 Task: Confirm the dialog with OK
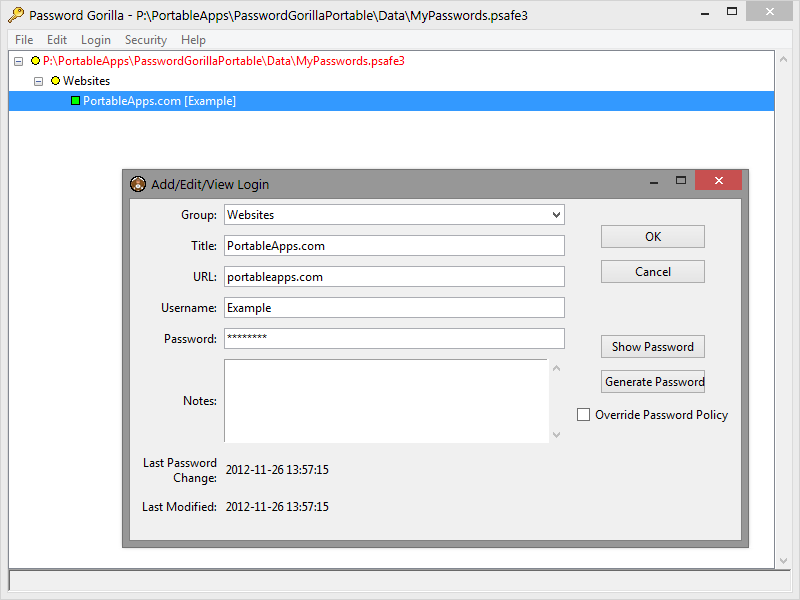click(652, 237)
